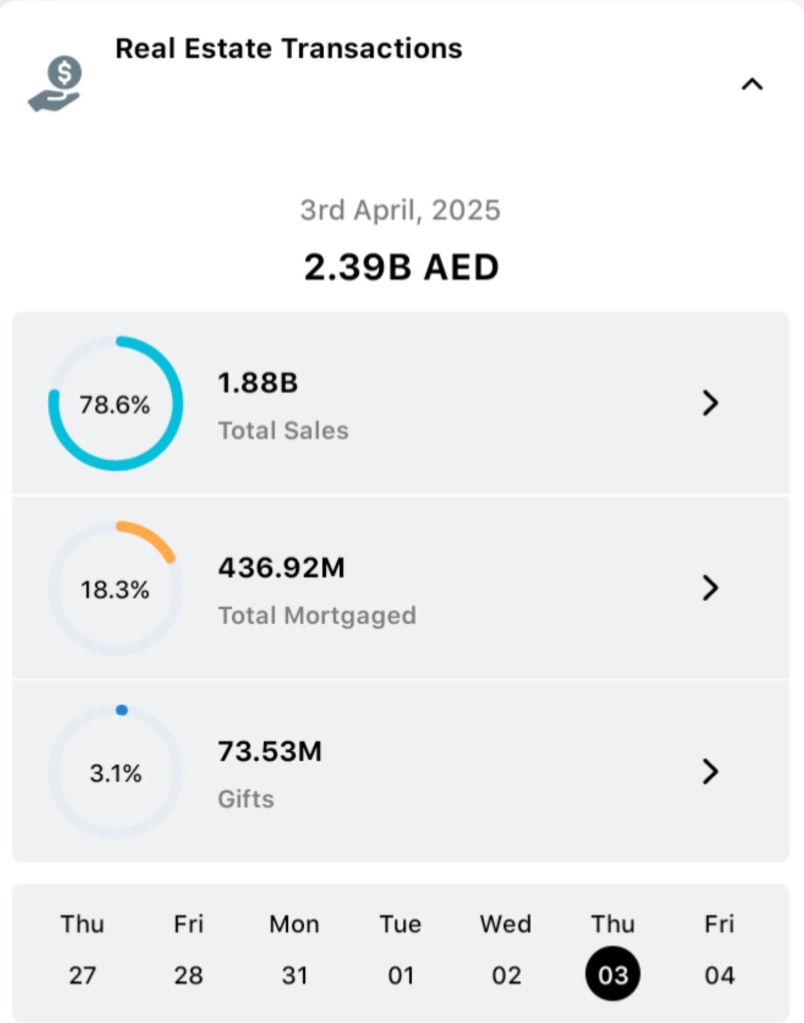Viewport: 804px width, 1023px height.
Task: Select highlighted Thursday 03 date
Action: tap(612, 973)
